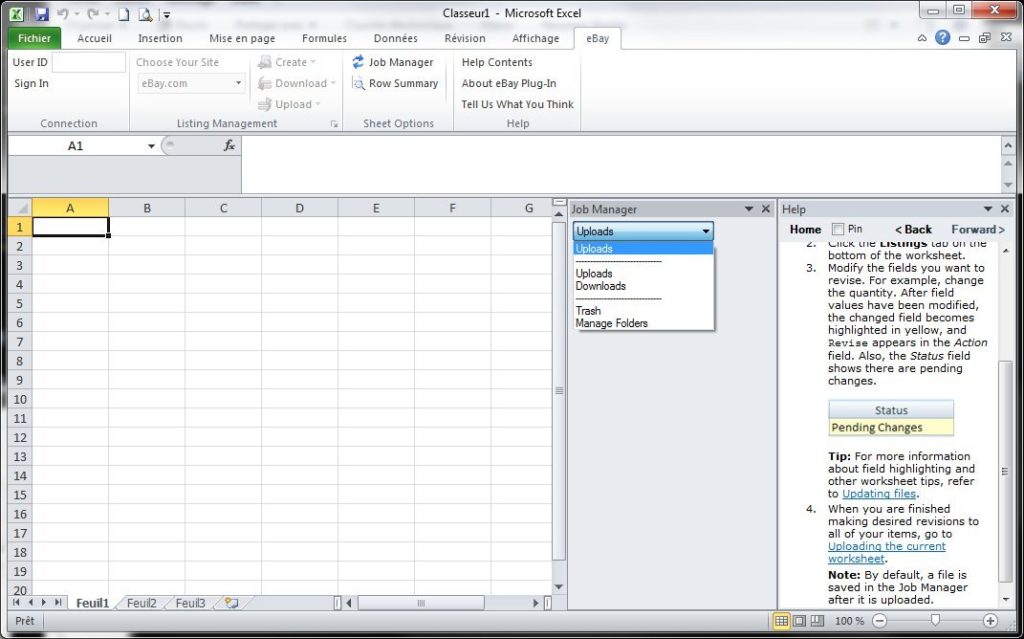
Task: Click the Create listing ribbon button
Action: tap(287, 62)
